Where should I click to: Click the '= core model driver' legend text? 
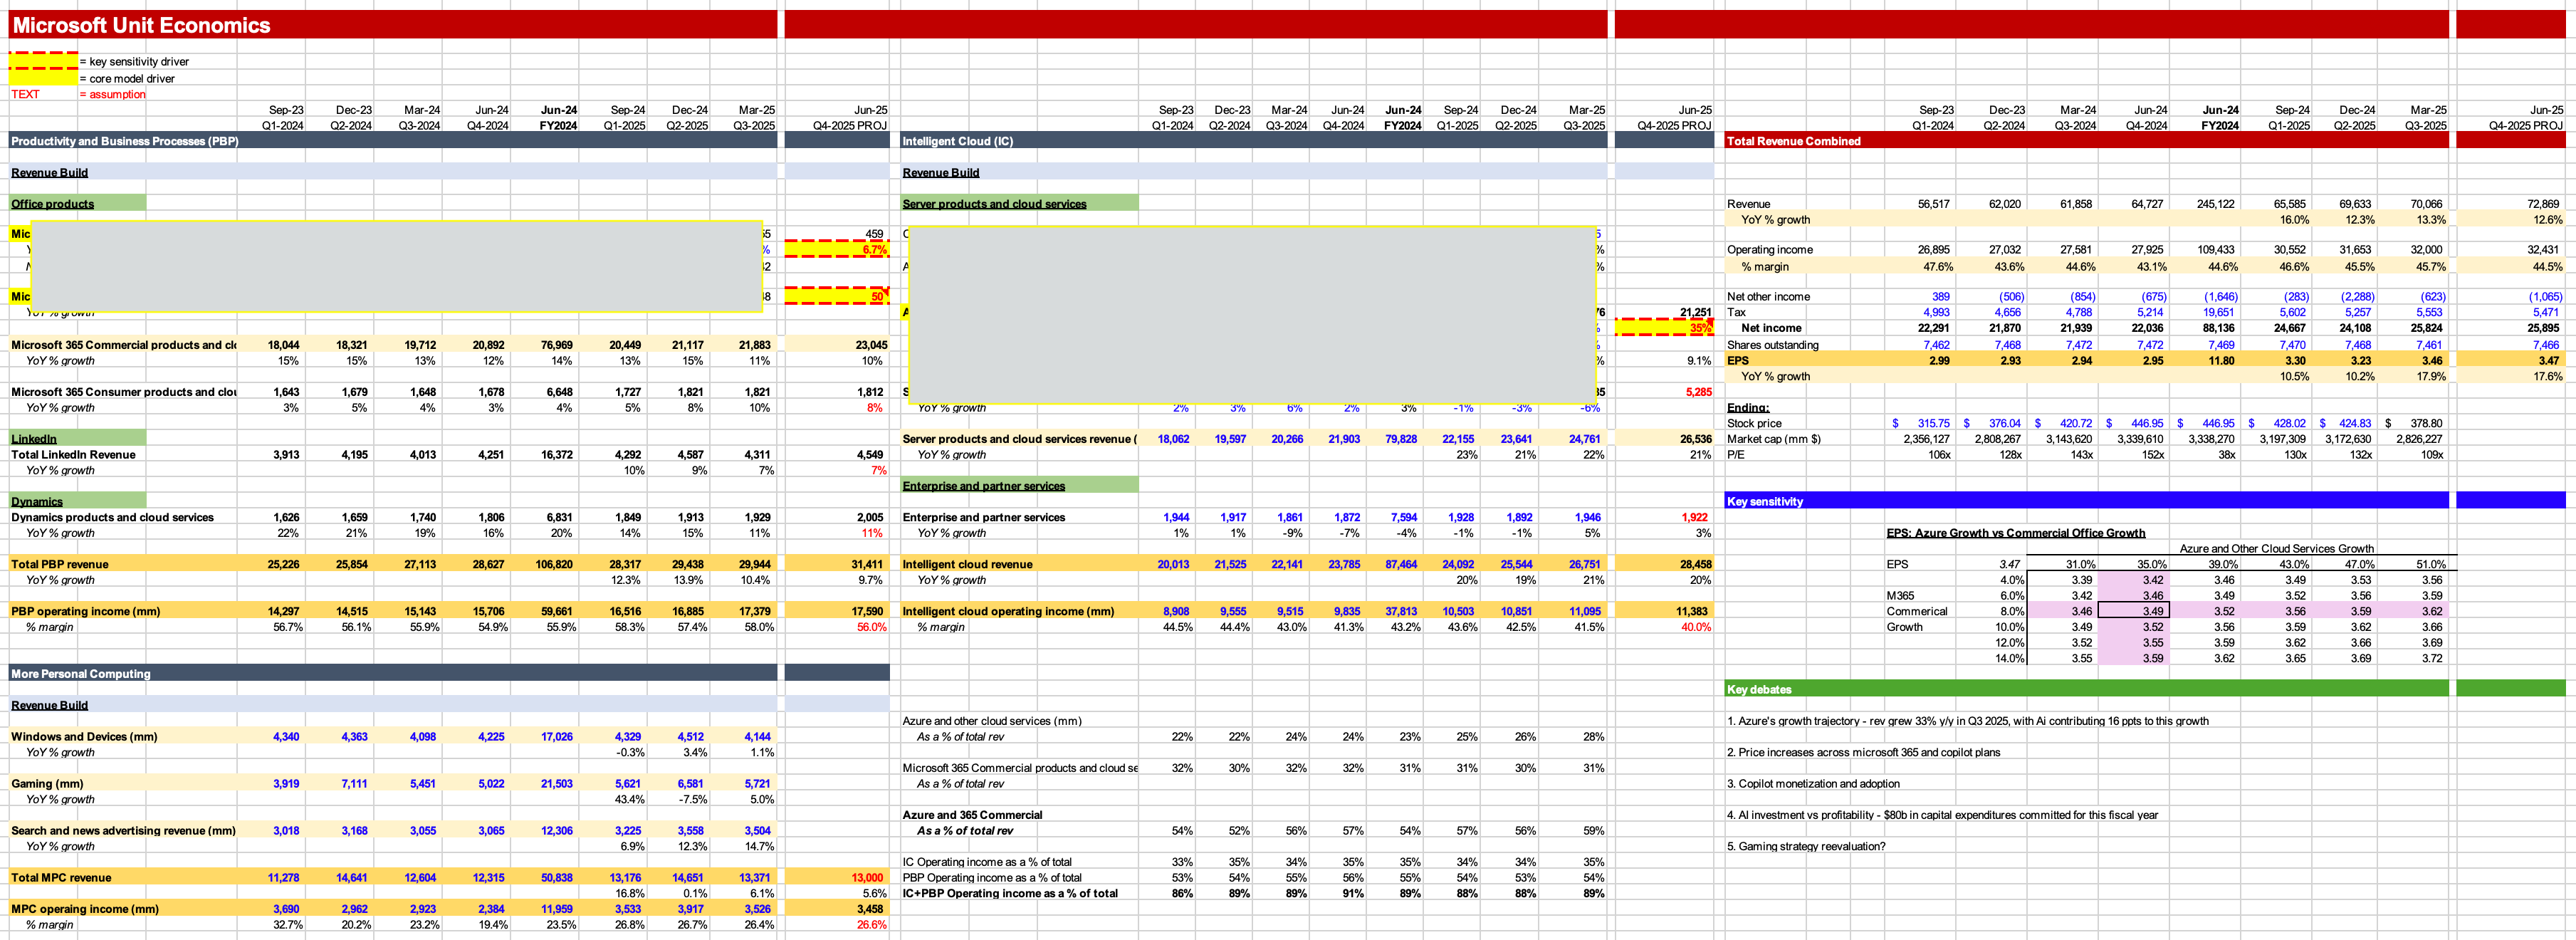tap(127, 78)
